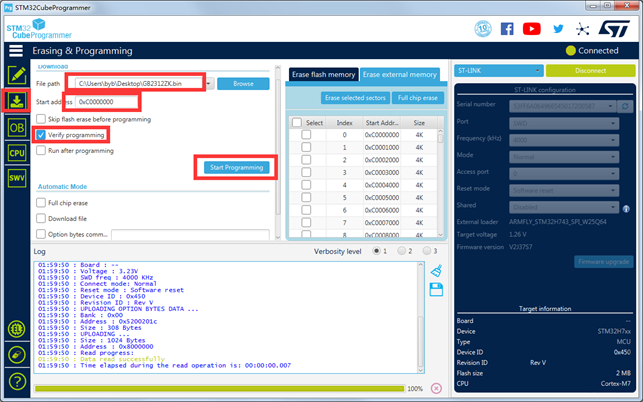
Task: Click the Index column header
Action: 344,123
